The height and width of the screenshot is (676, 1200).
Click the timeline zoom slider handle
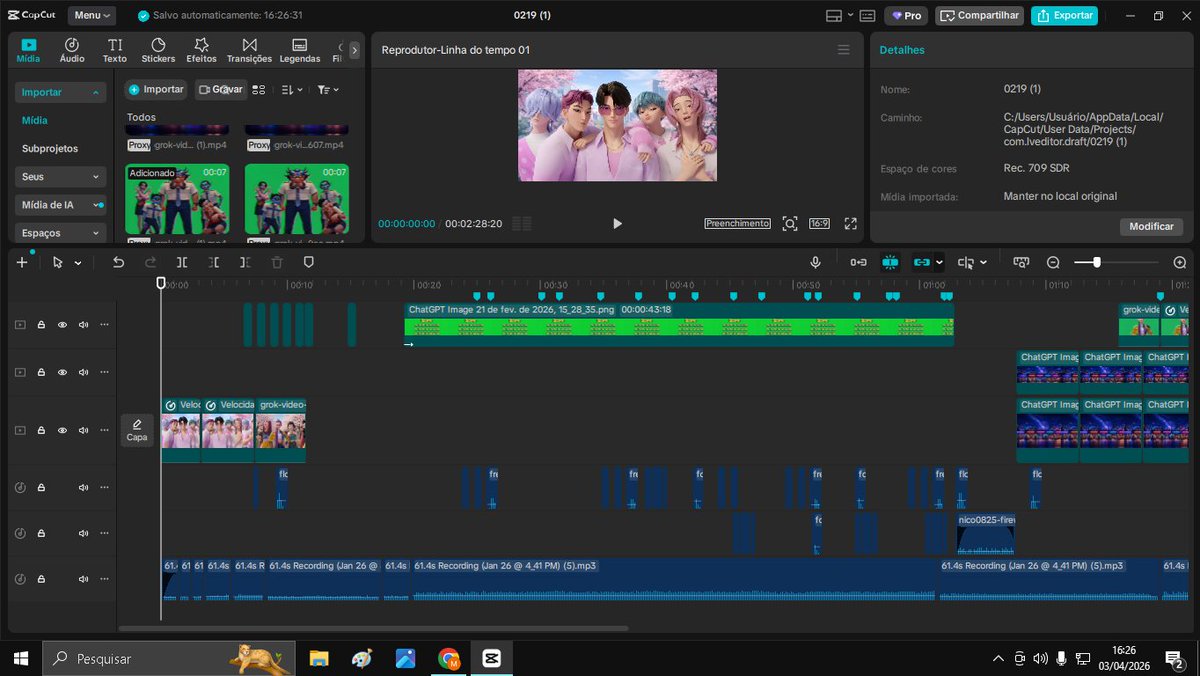click(x=1097, y=262)
